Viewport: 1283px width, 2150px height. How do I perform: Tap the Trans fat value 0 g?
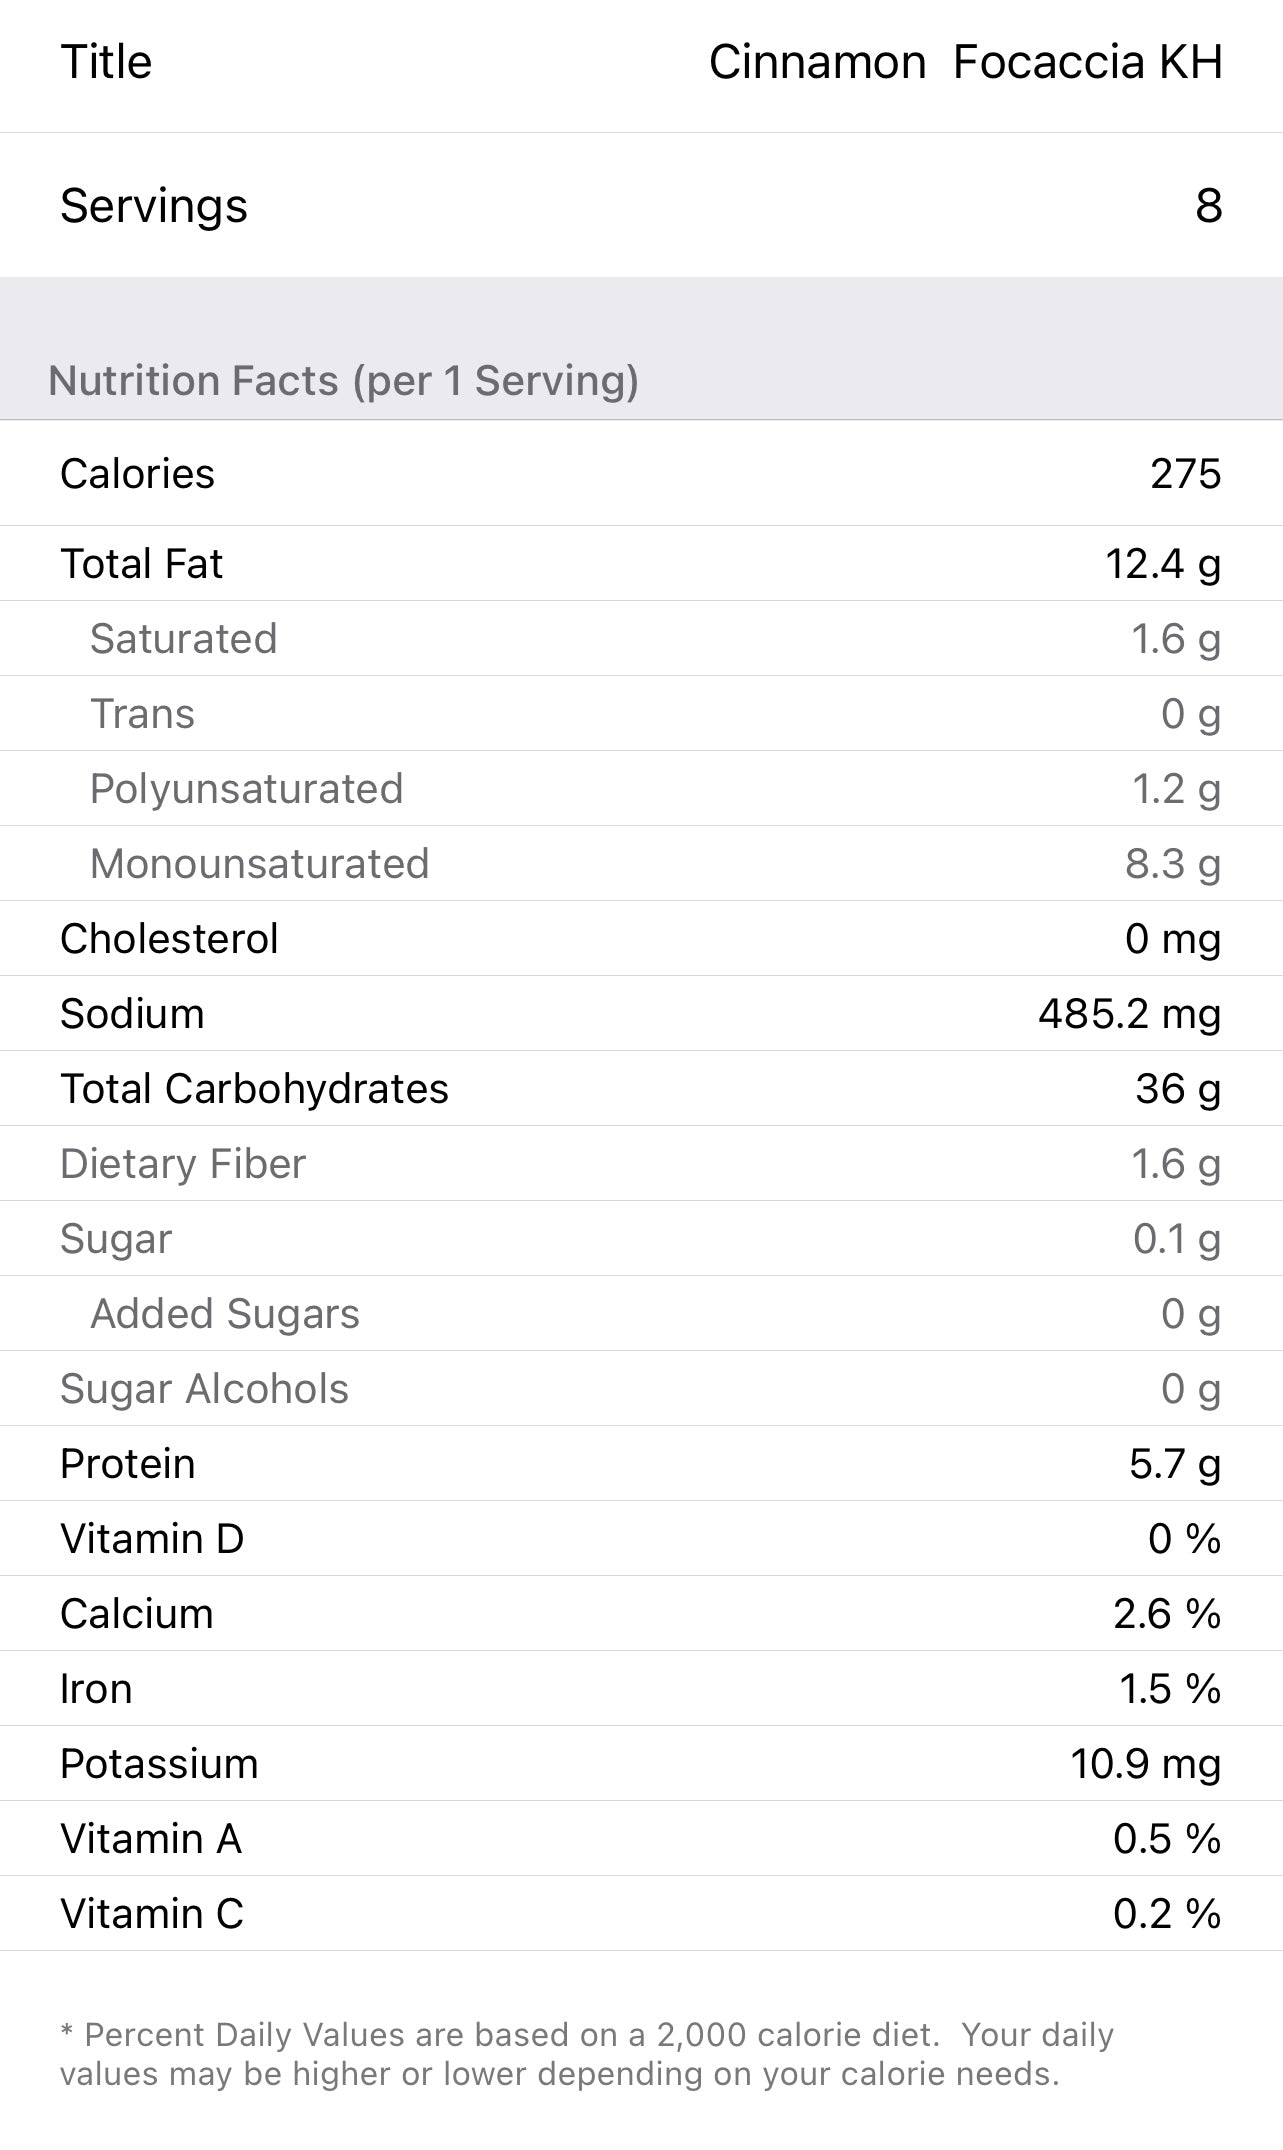(x=1190, y=714)
